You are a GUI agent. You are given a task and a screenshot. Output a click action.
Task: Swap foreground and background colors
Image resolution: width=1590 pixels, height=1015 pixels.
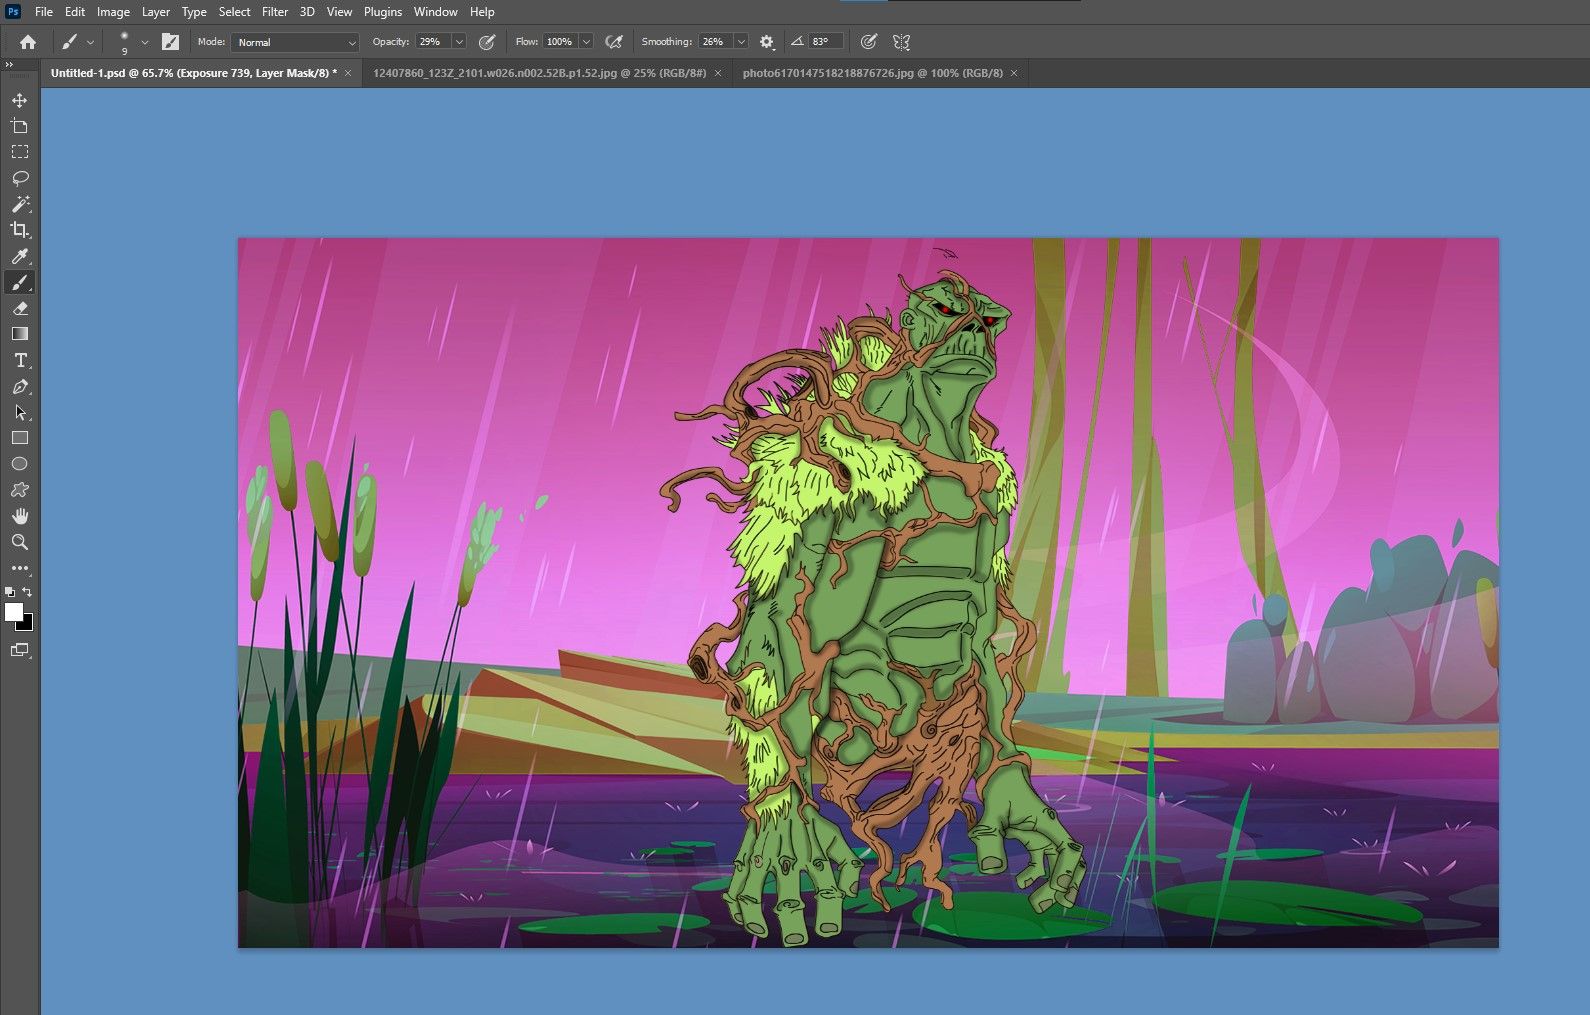[x=27, y=591]
